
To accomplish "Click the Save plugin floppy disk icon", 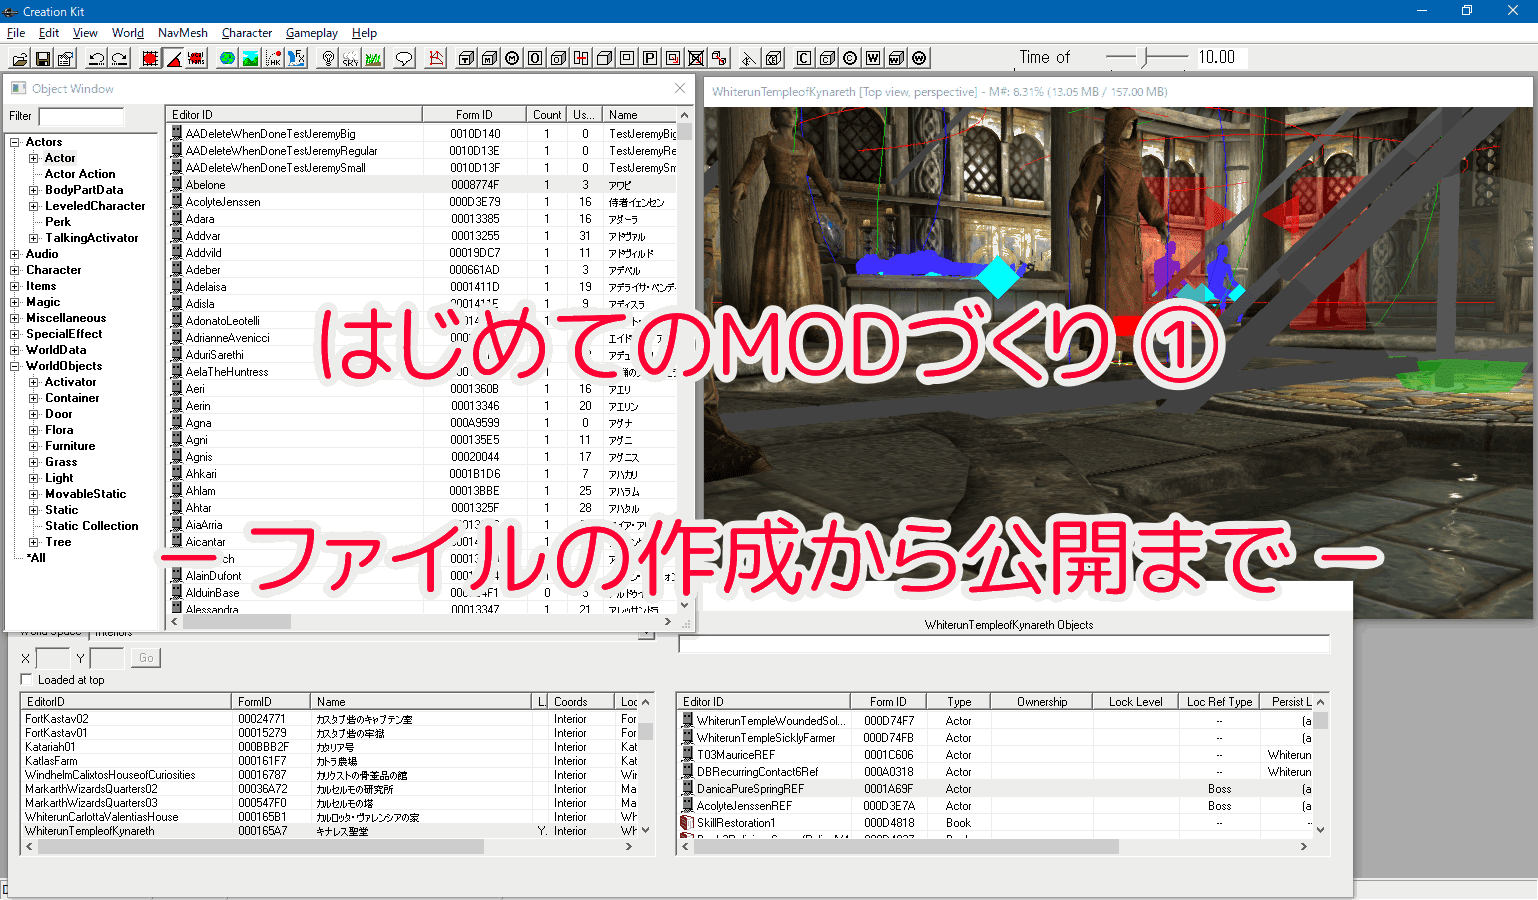I will tap(42, 58).
